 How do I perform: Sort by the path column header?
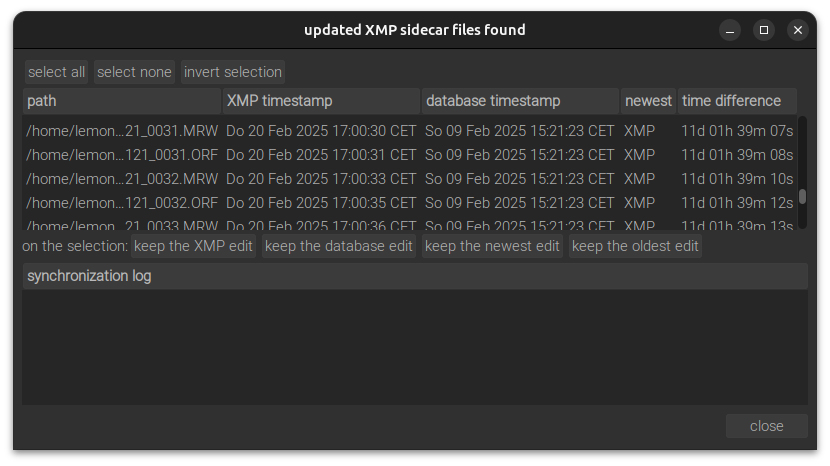coord(122,101)
